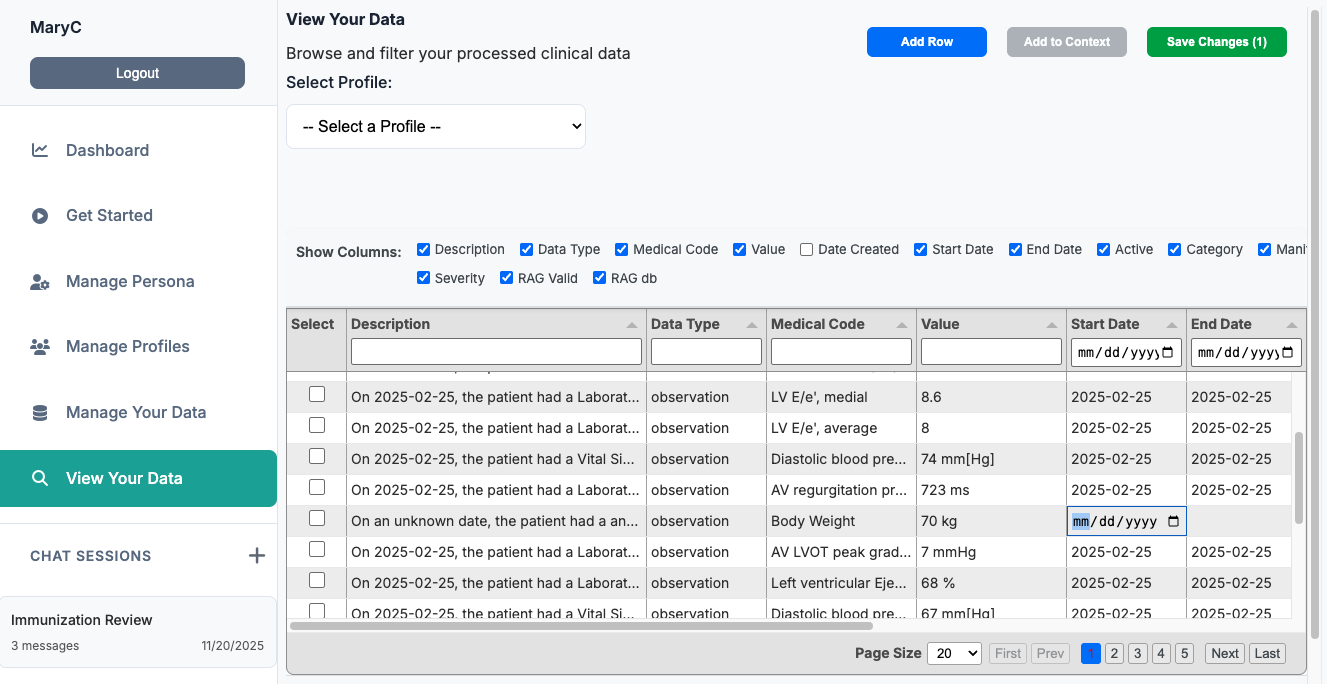
Task: Sort by the Description column arrow
Action: point(631,325)
